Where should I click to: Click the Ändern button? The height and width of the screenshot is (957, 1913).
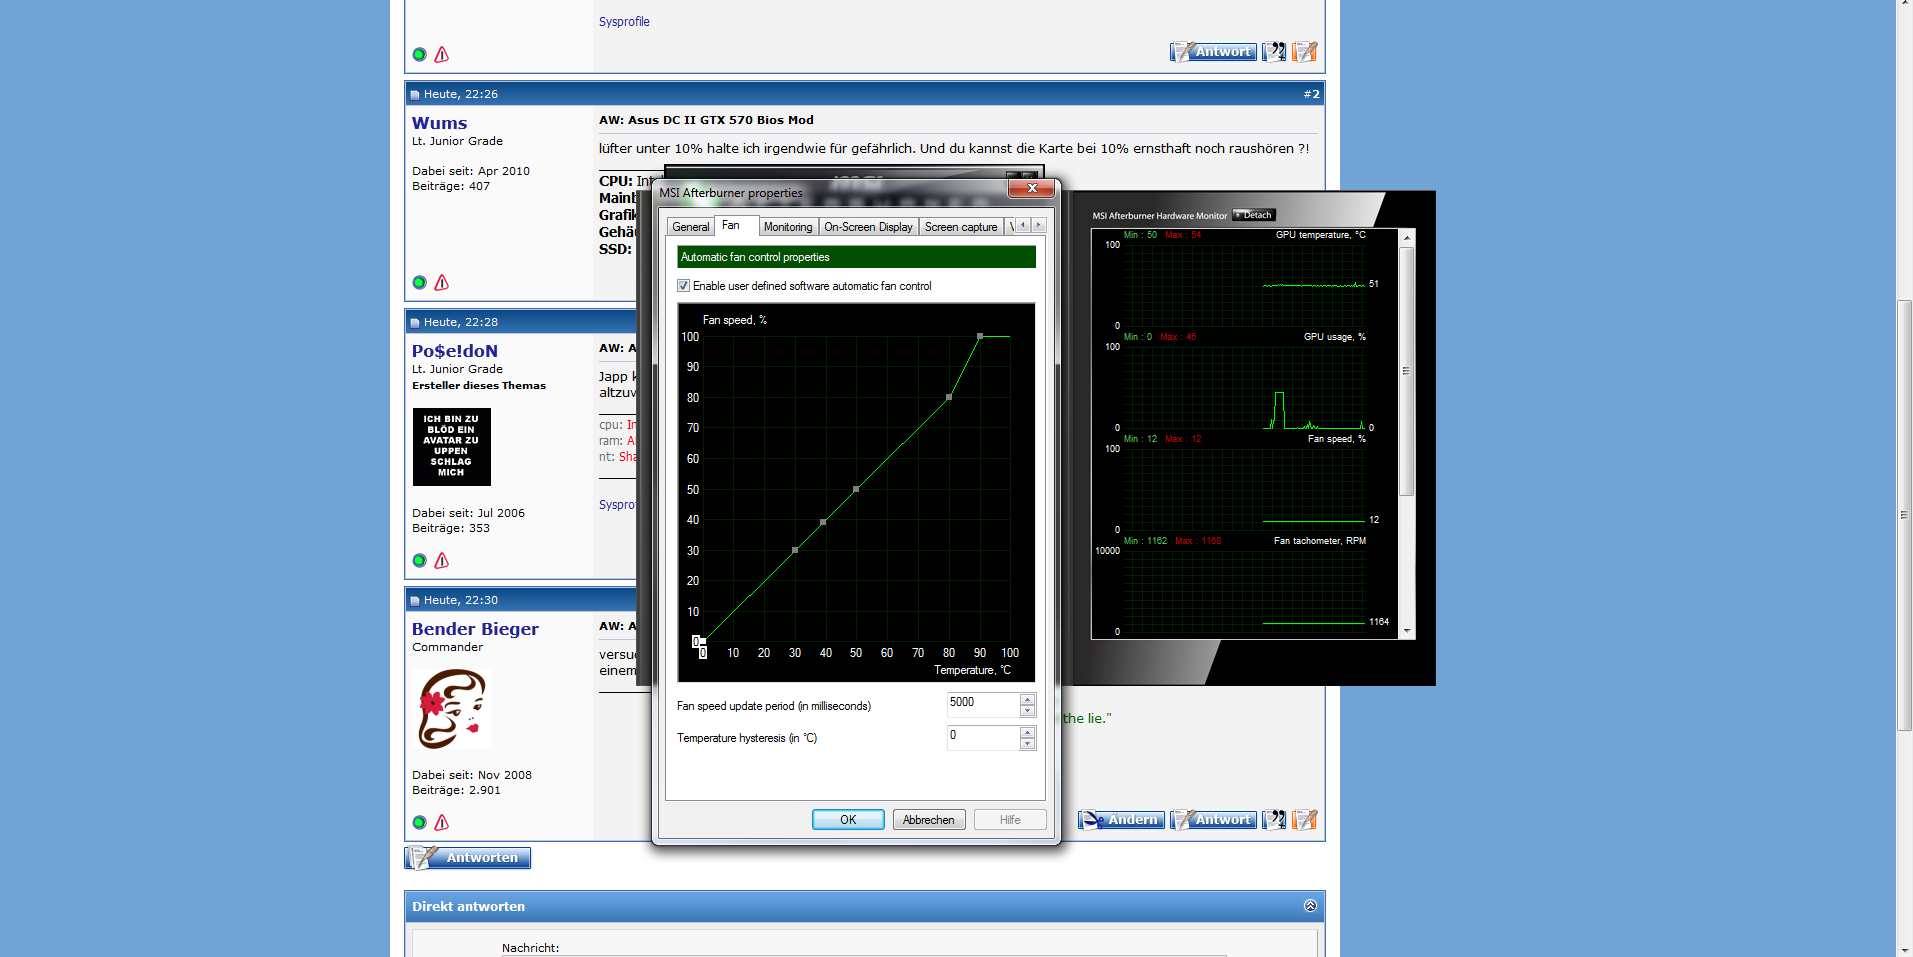1121,820
